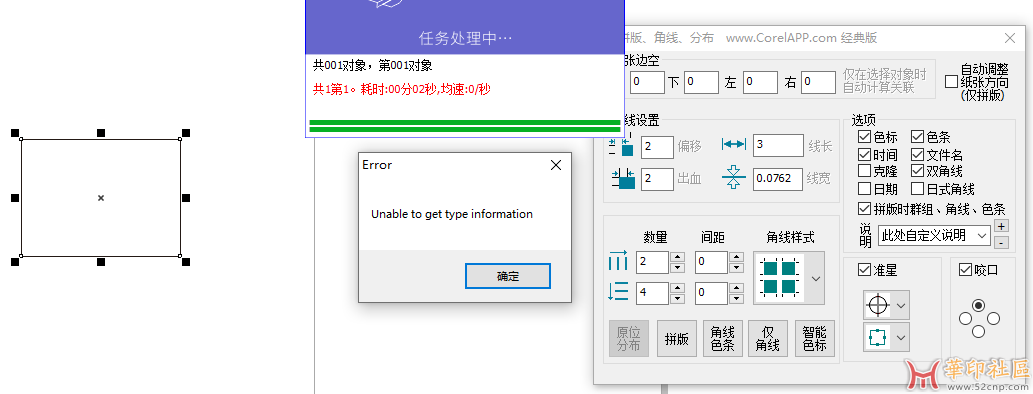Click the line length (线长) arrow icon
The image size is (1033, 394).
pyautogui.click(x=733, y=144)
